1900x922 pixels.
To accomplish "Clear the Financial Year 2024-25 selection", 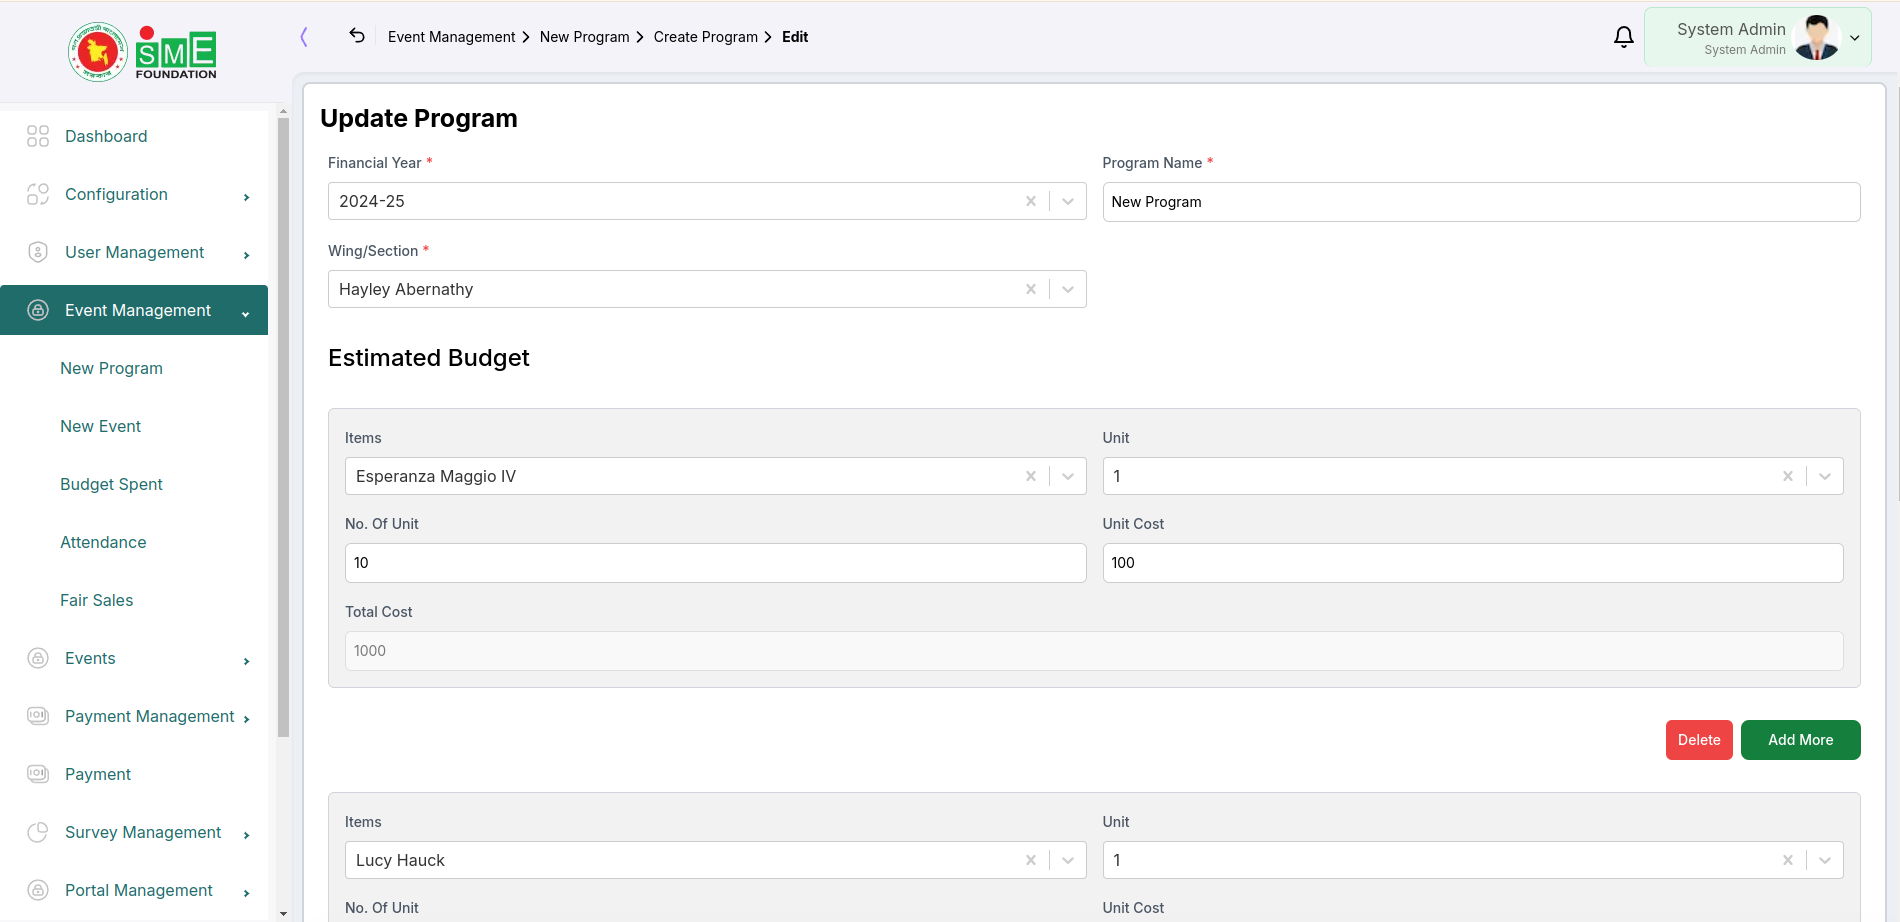I will [x=1031, y=201].
